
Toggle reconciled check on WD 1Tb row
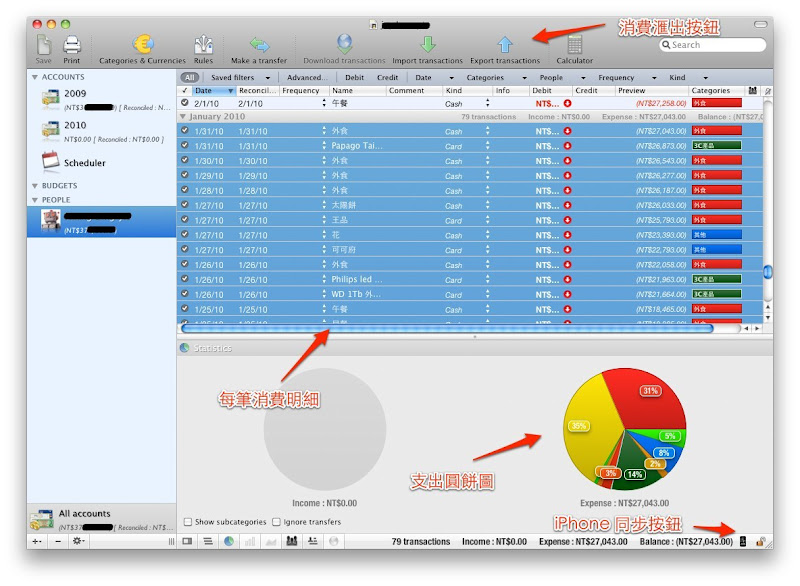tap(185, 294)
